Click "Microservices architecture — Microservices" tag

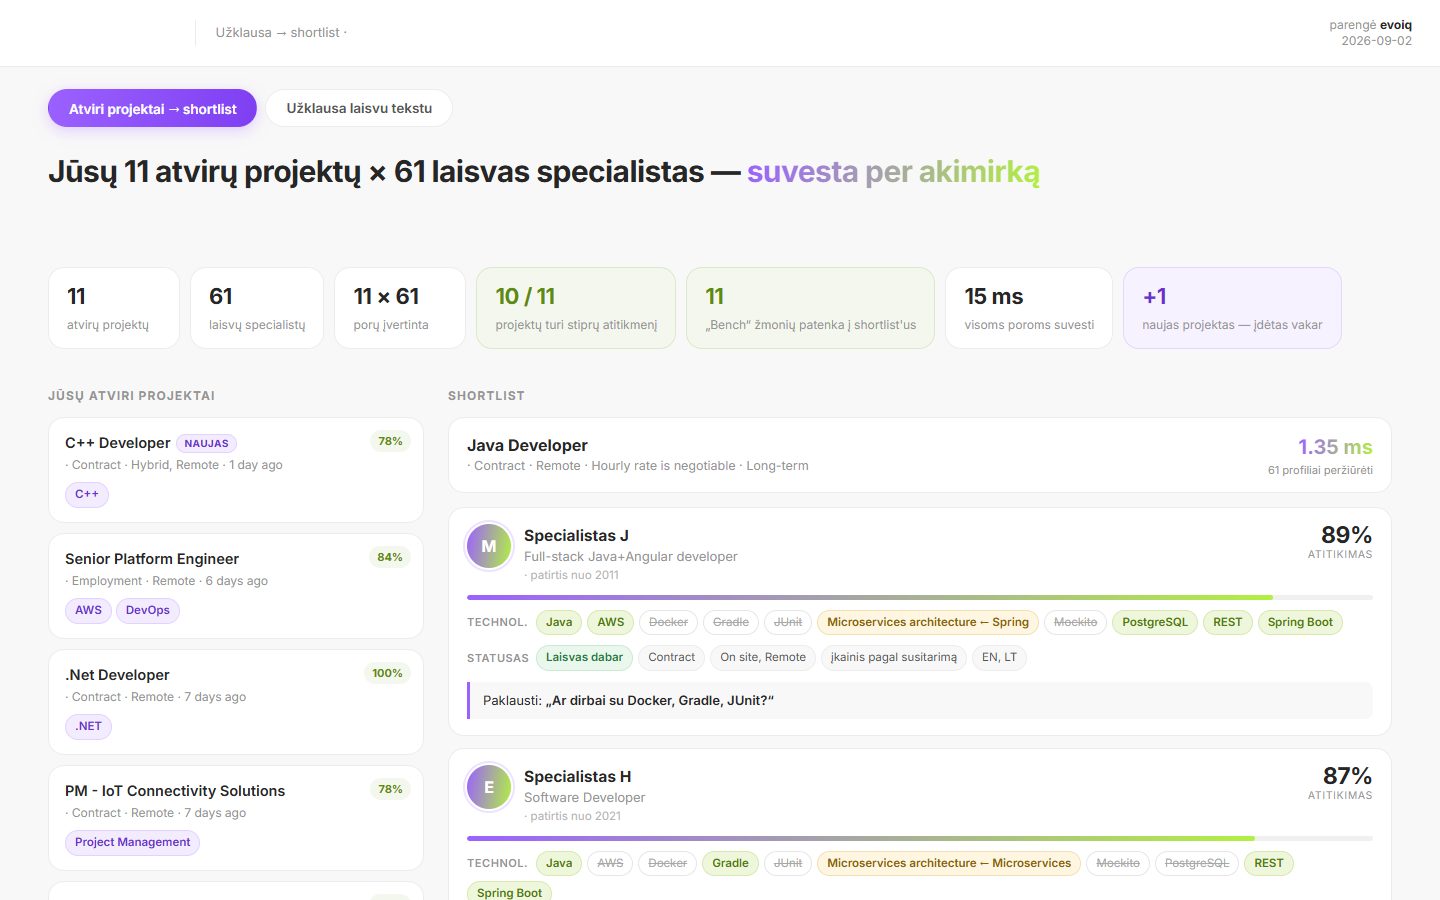pyautogui.click(x=949, y=863)
